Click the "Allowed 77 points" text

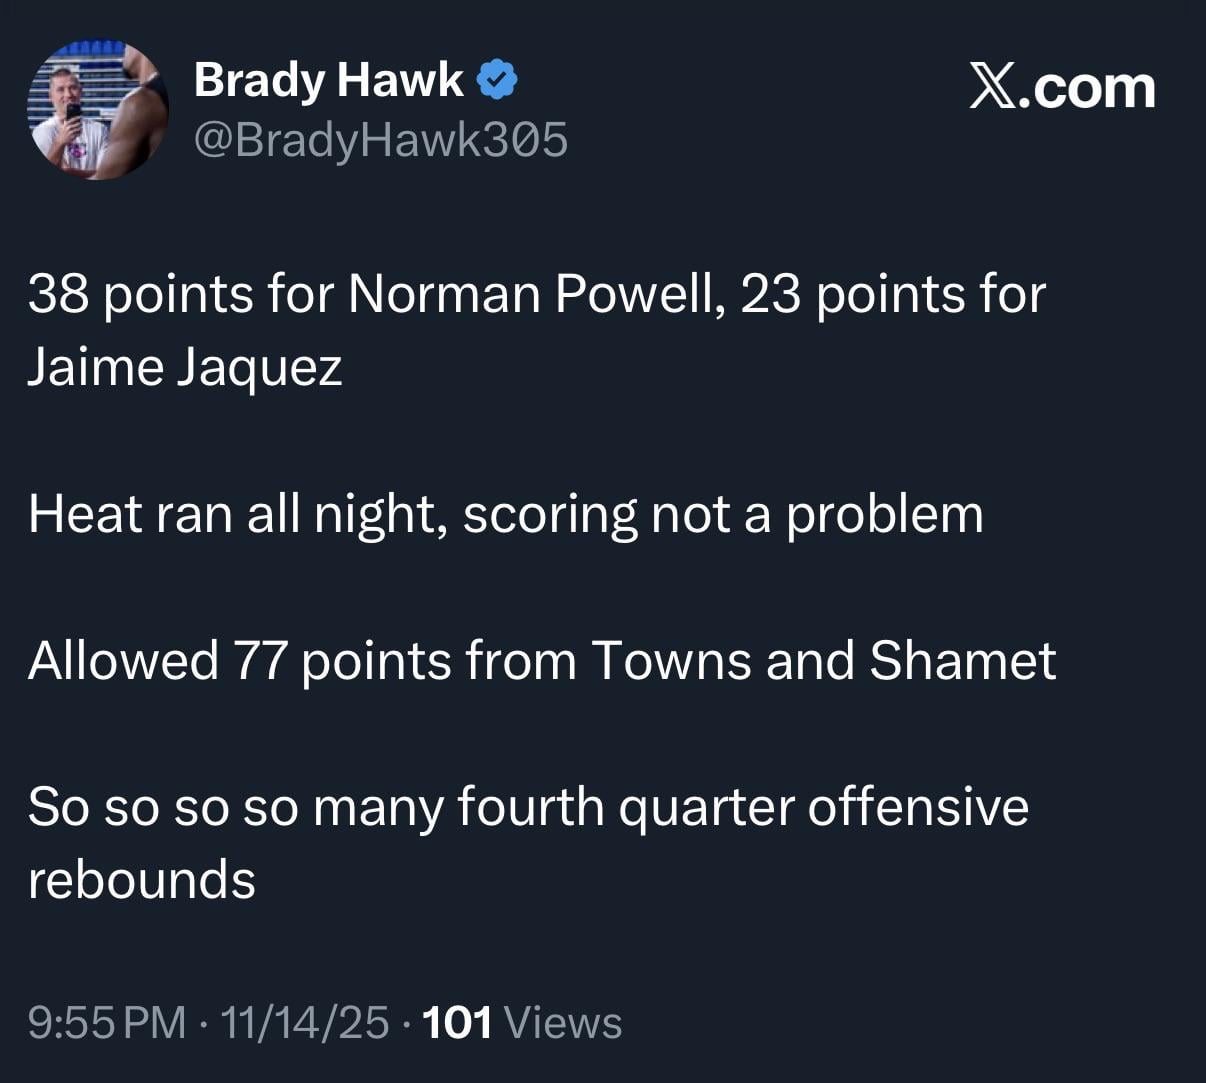[239, 661]
